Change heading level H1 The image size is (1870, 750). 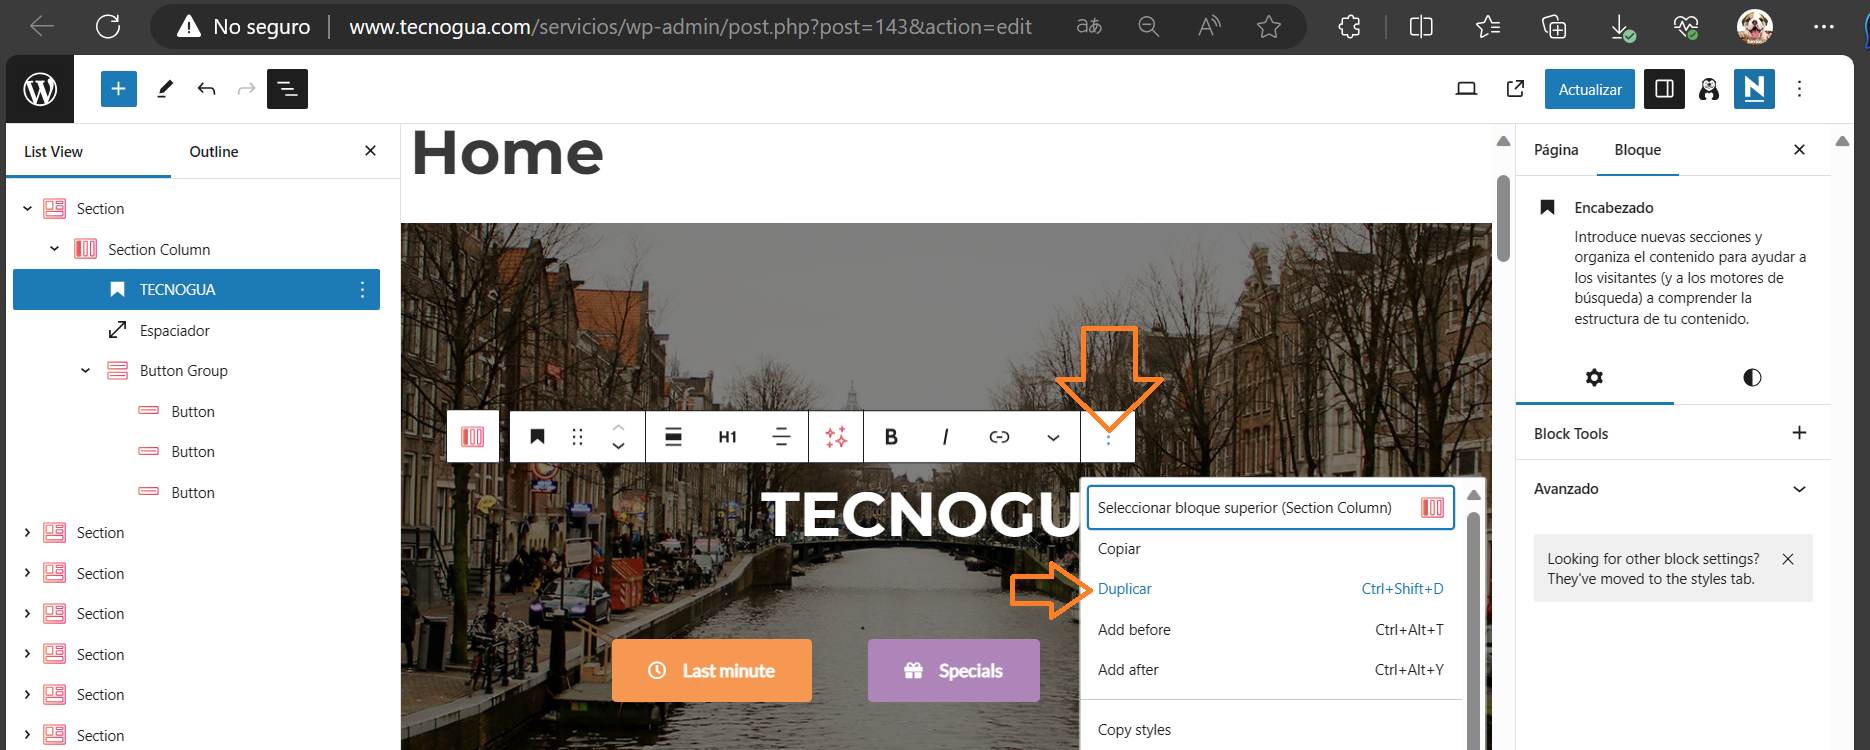pyautogui.click(x=727, y=437)
